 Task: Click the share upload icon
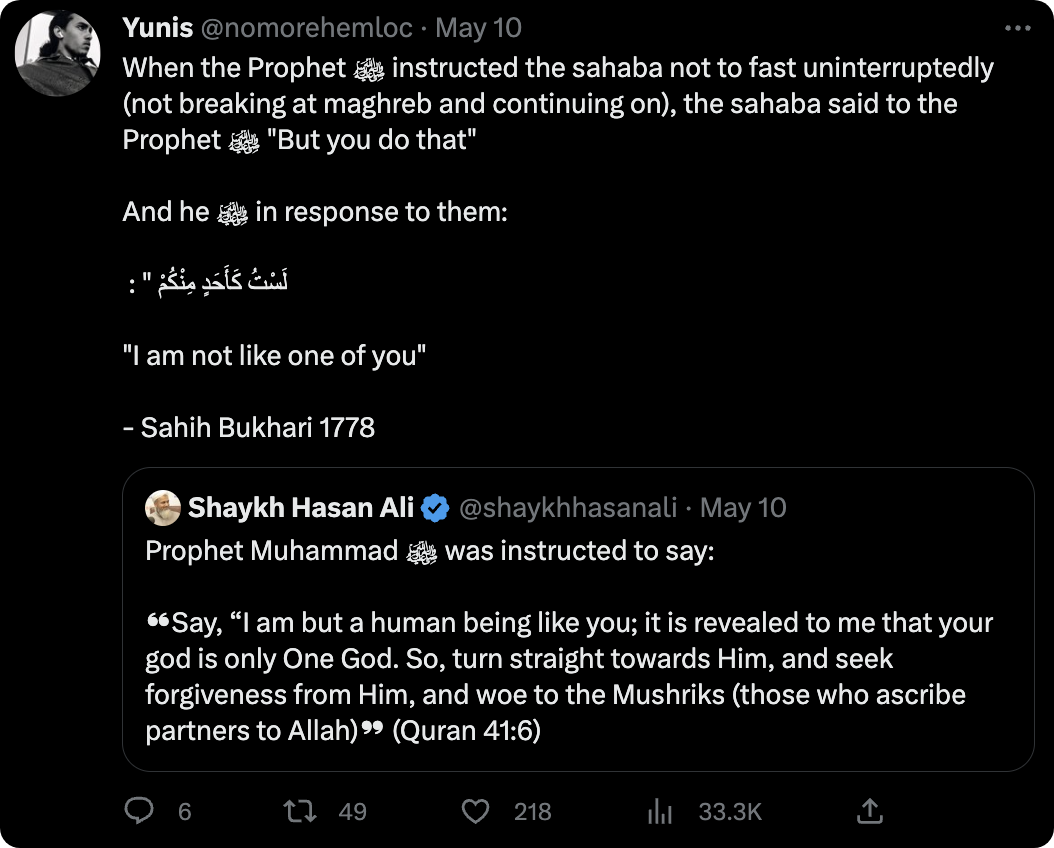coord(870,811)
